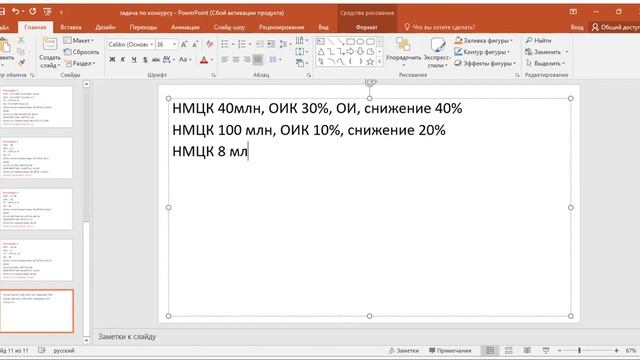640x360 pixels.
Task: Open Shape Outline (Контур фигуры) dropdown
Action: (x=482, y=52)
